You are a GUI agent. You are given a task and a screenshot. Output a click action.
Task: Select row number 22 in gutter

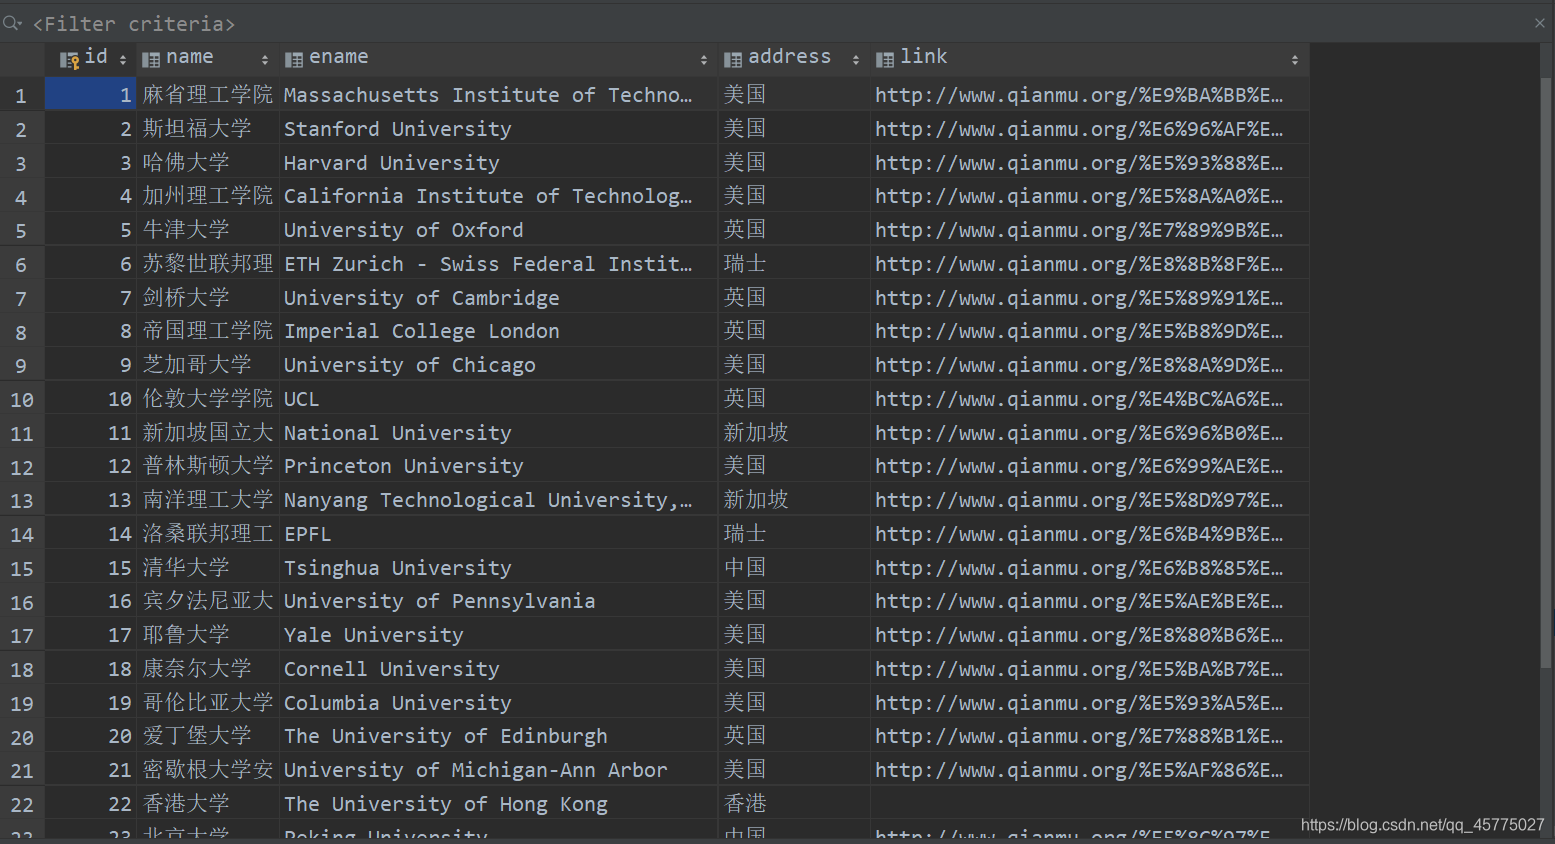click(x=22, y=805)
